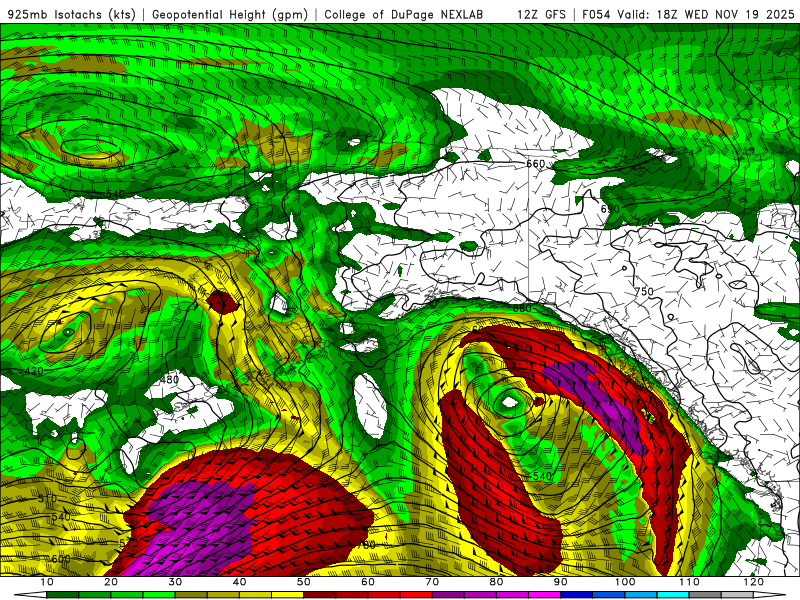
Task: Select the bright magenta swatch just before 90
Action: pyautogui.click(x=544, y=595)
